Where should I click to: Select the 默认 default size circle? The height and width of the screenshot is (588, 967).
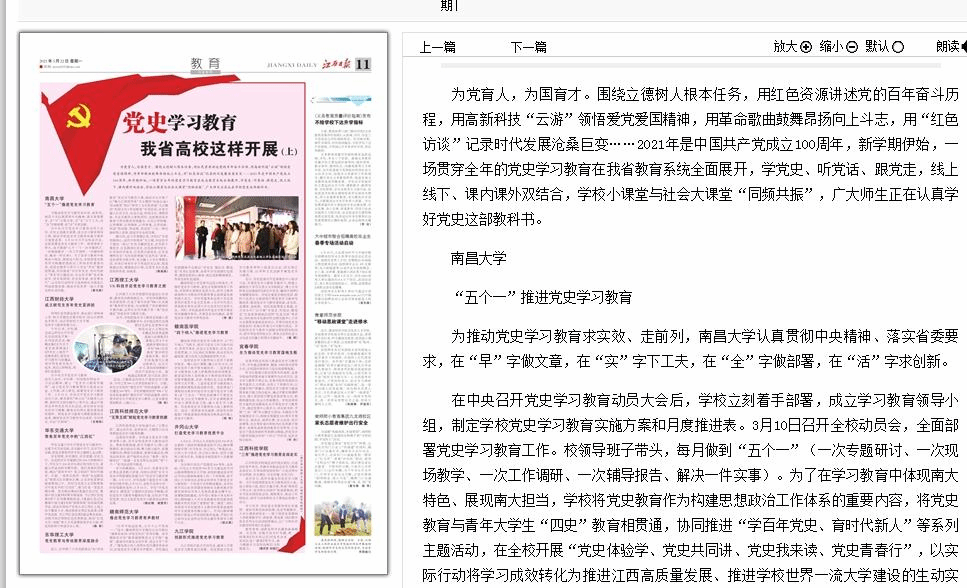pyautogui.click(x=898, y=47)
